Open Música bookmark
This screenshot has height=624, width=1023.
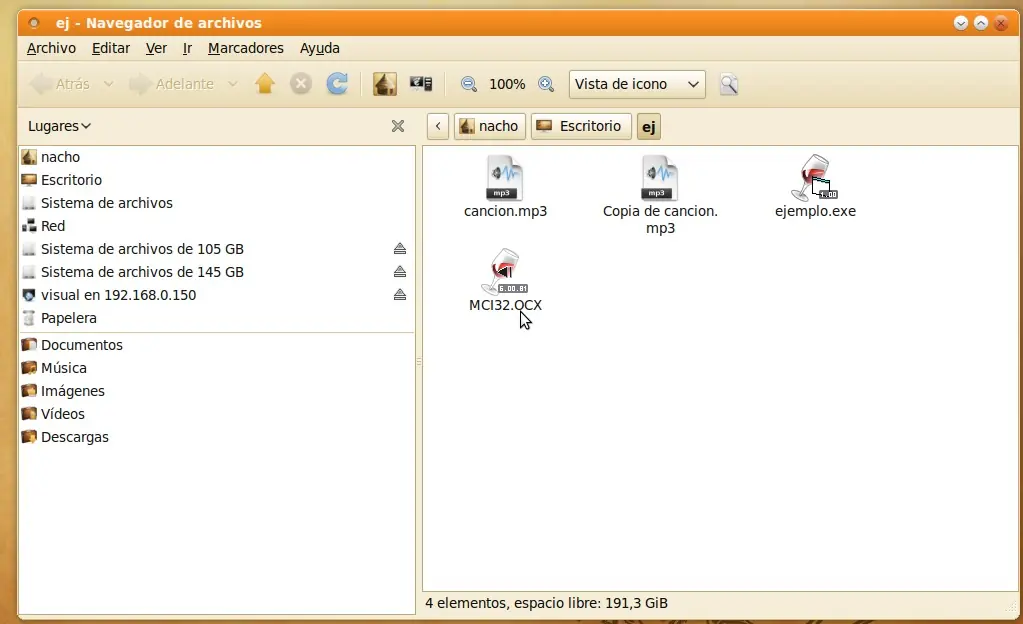point(217,367)
